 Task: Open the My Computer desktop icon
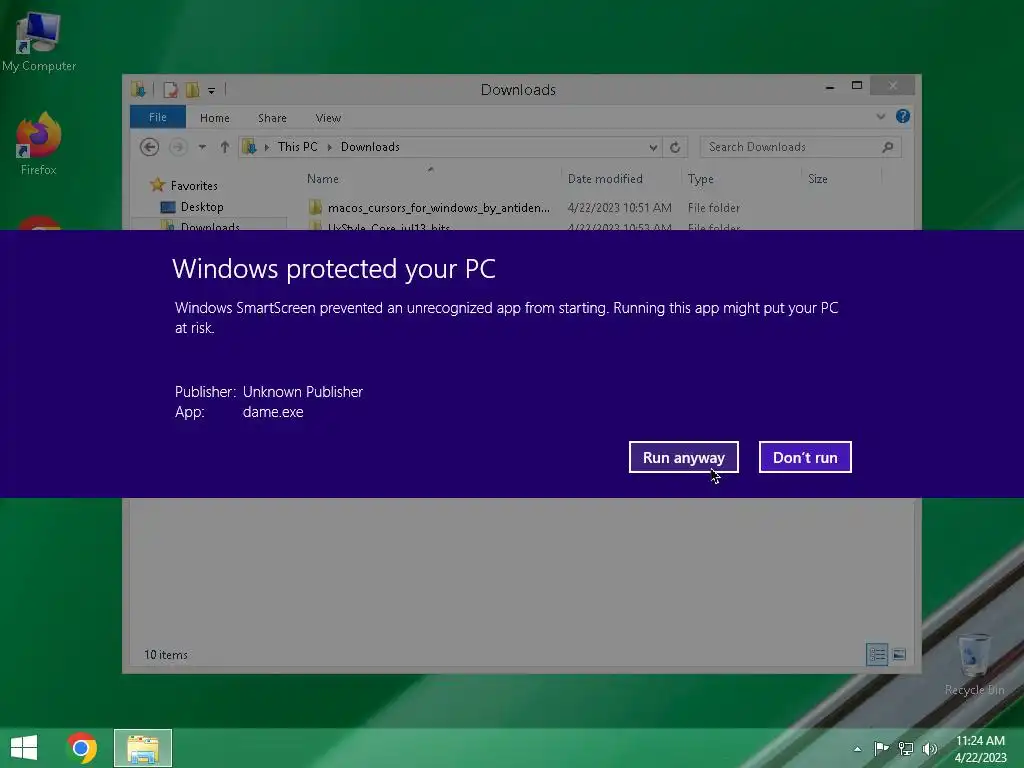click(x=39, y=42)
